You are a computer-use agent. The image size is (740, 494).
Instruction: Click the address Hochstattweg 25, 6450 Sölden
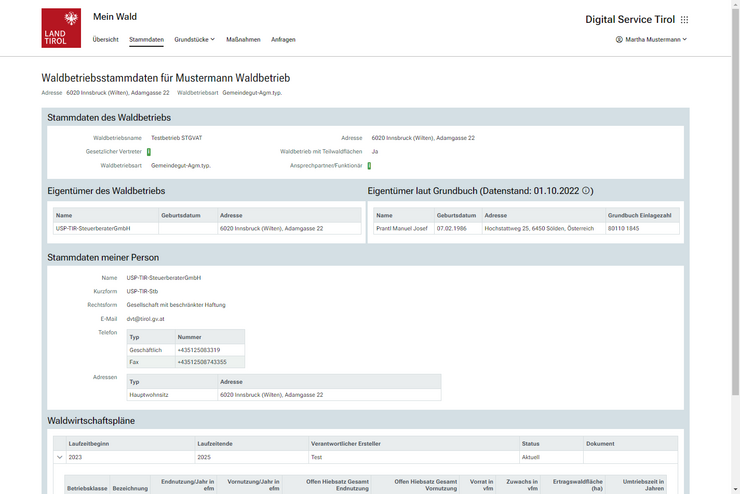pyautogui.click(x=539, y=228)
